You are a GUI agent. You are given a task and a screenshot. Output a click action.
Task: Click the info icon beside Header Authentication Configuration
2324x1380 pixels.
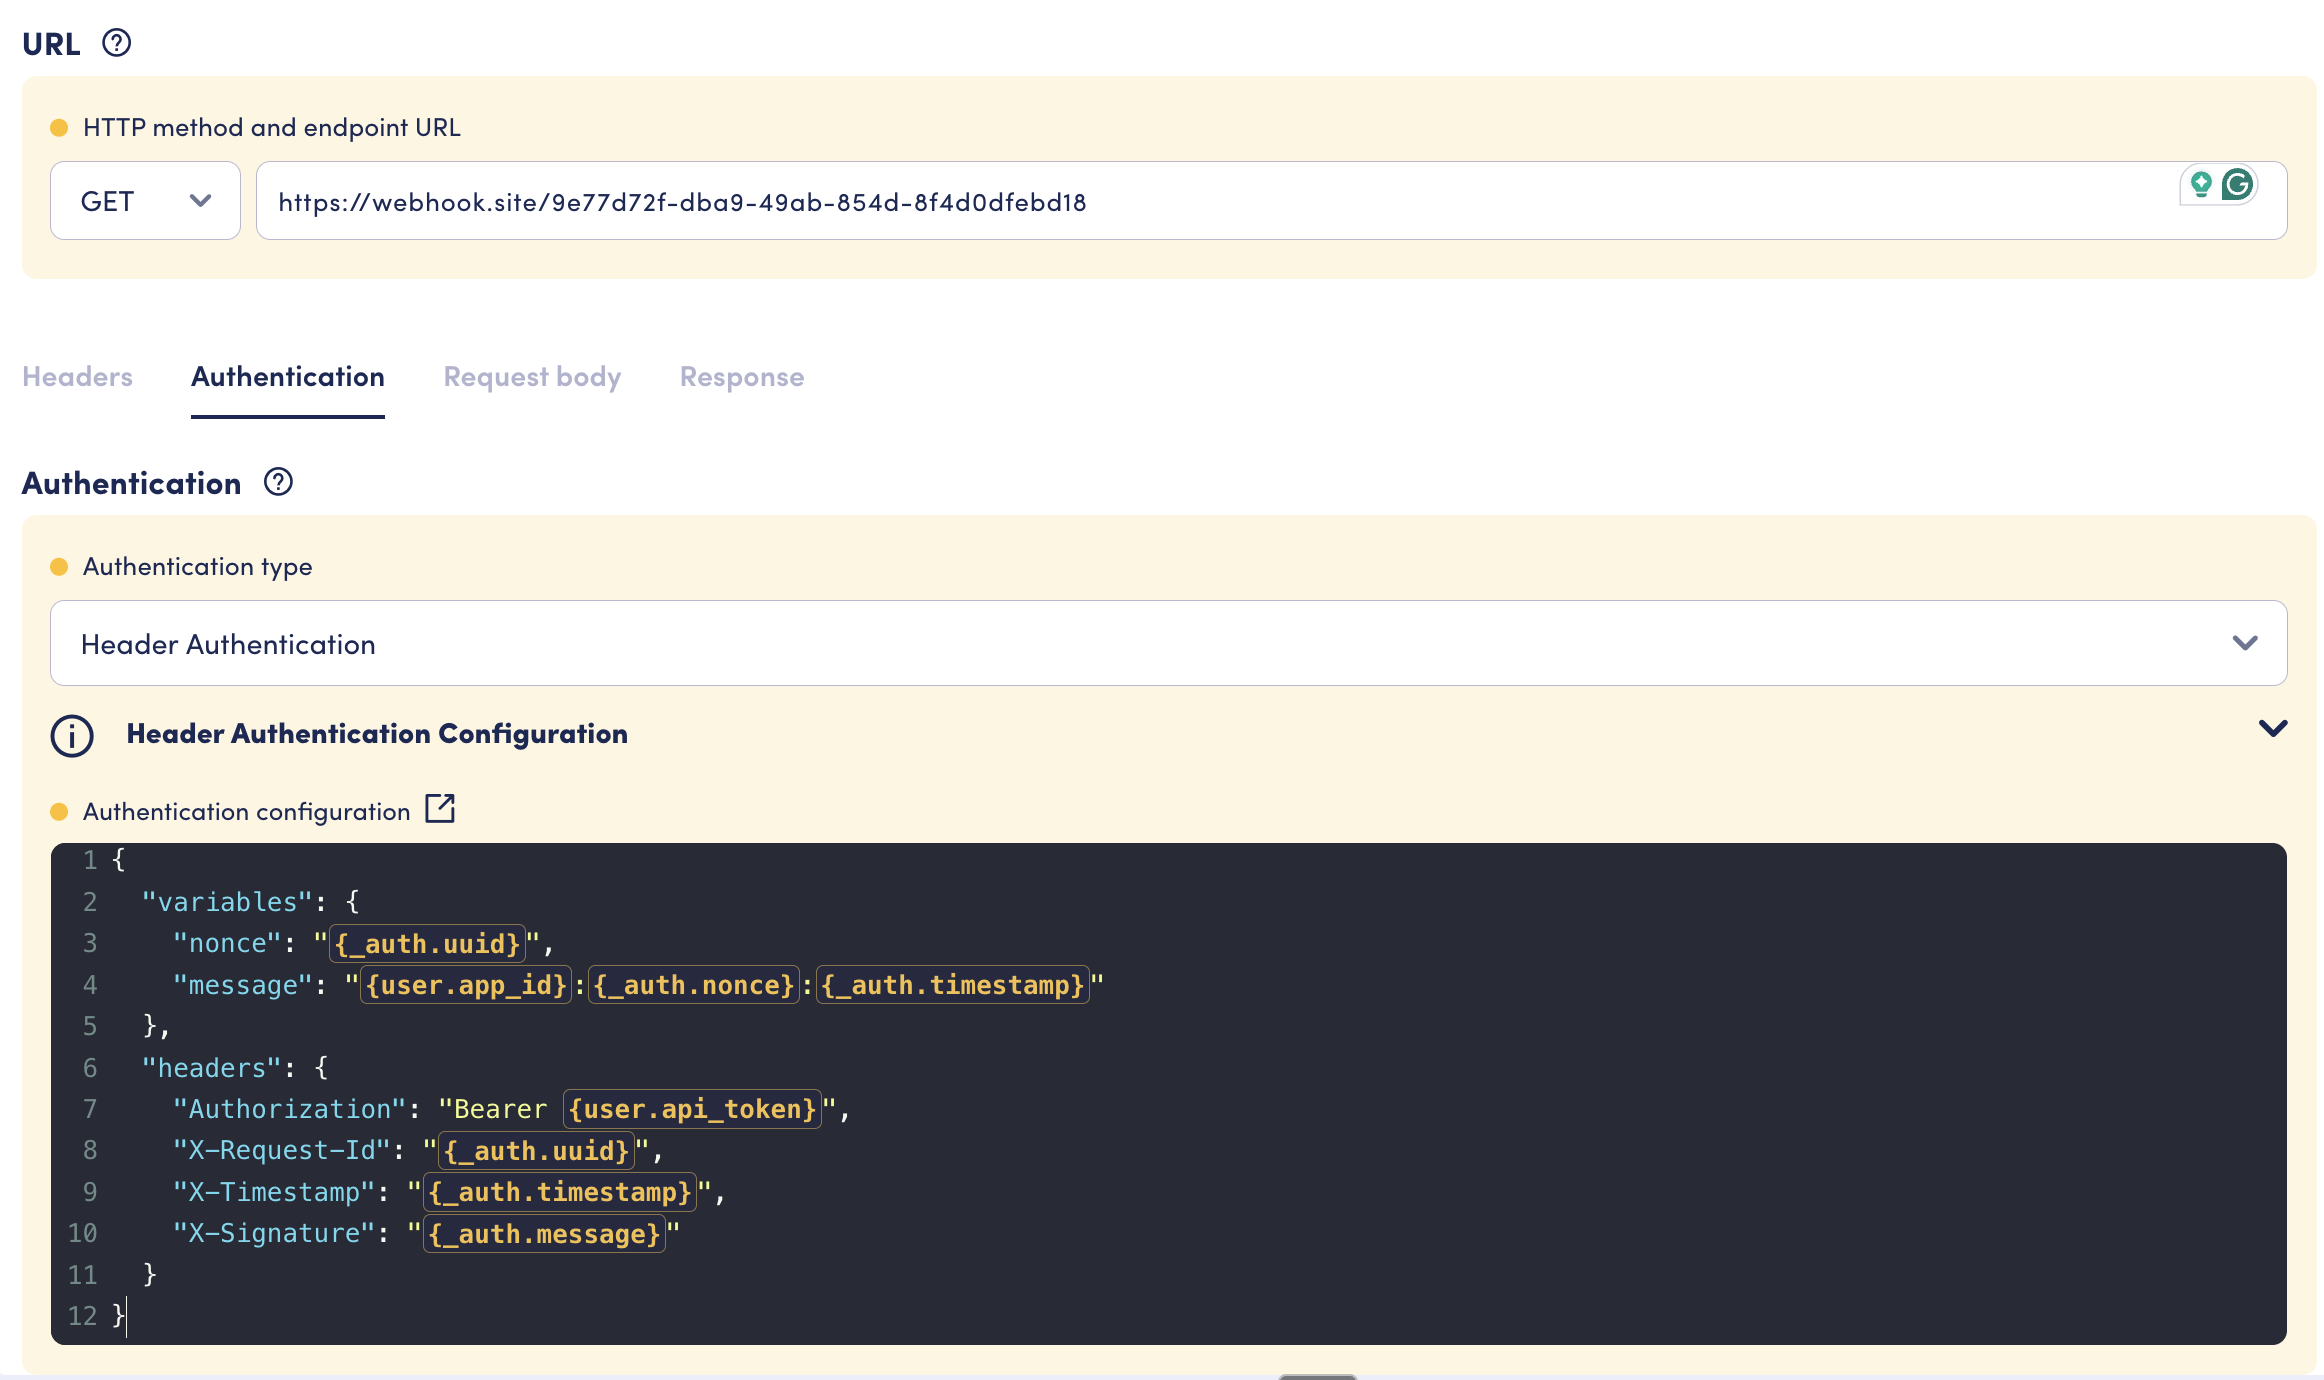click(x=72, y=735)
